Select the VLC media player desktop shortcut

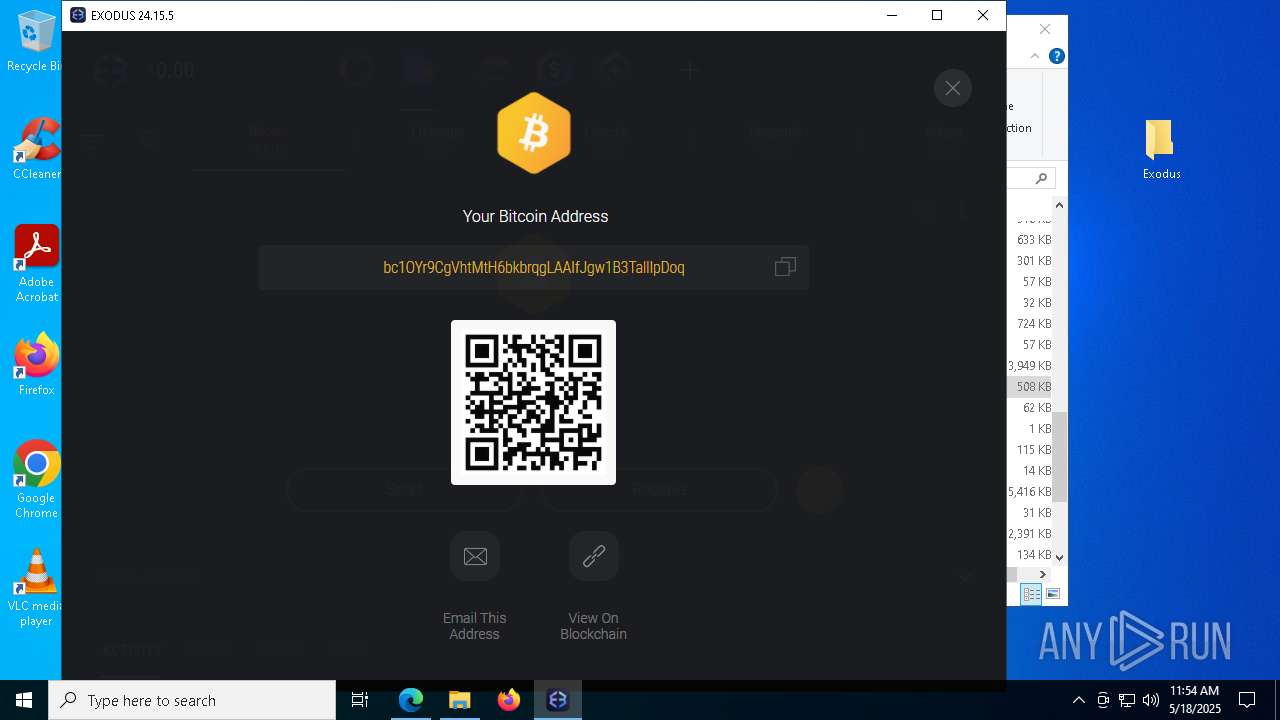(x=36, y=588)
